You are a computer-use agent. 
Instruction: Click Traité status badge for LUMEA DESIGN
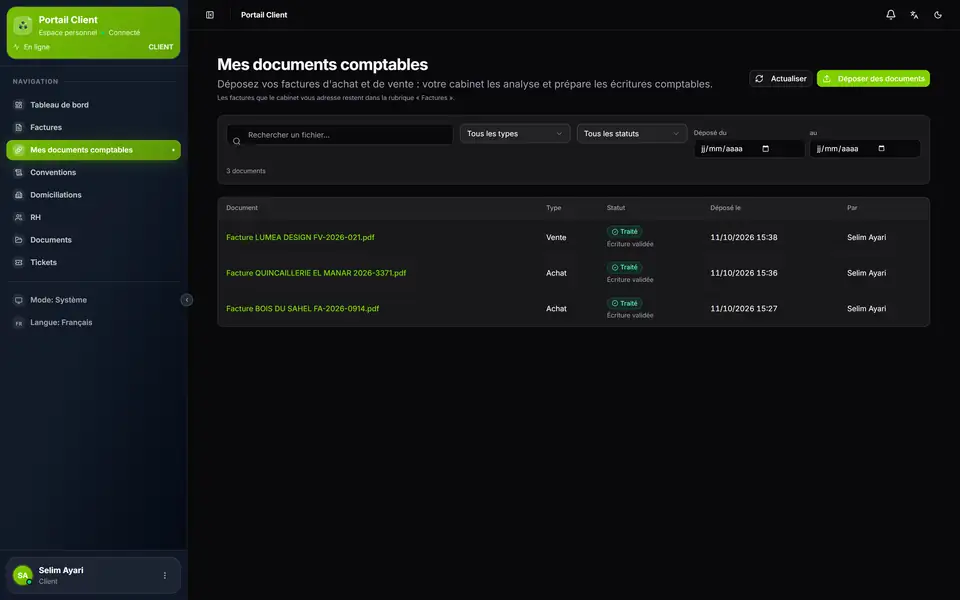coord(624,231)
